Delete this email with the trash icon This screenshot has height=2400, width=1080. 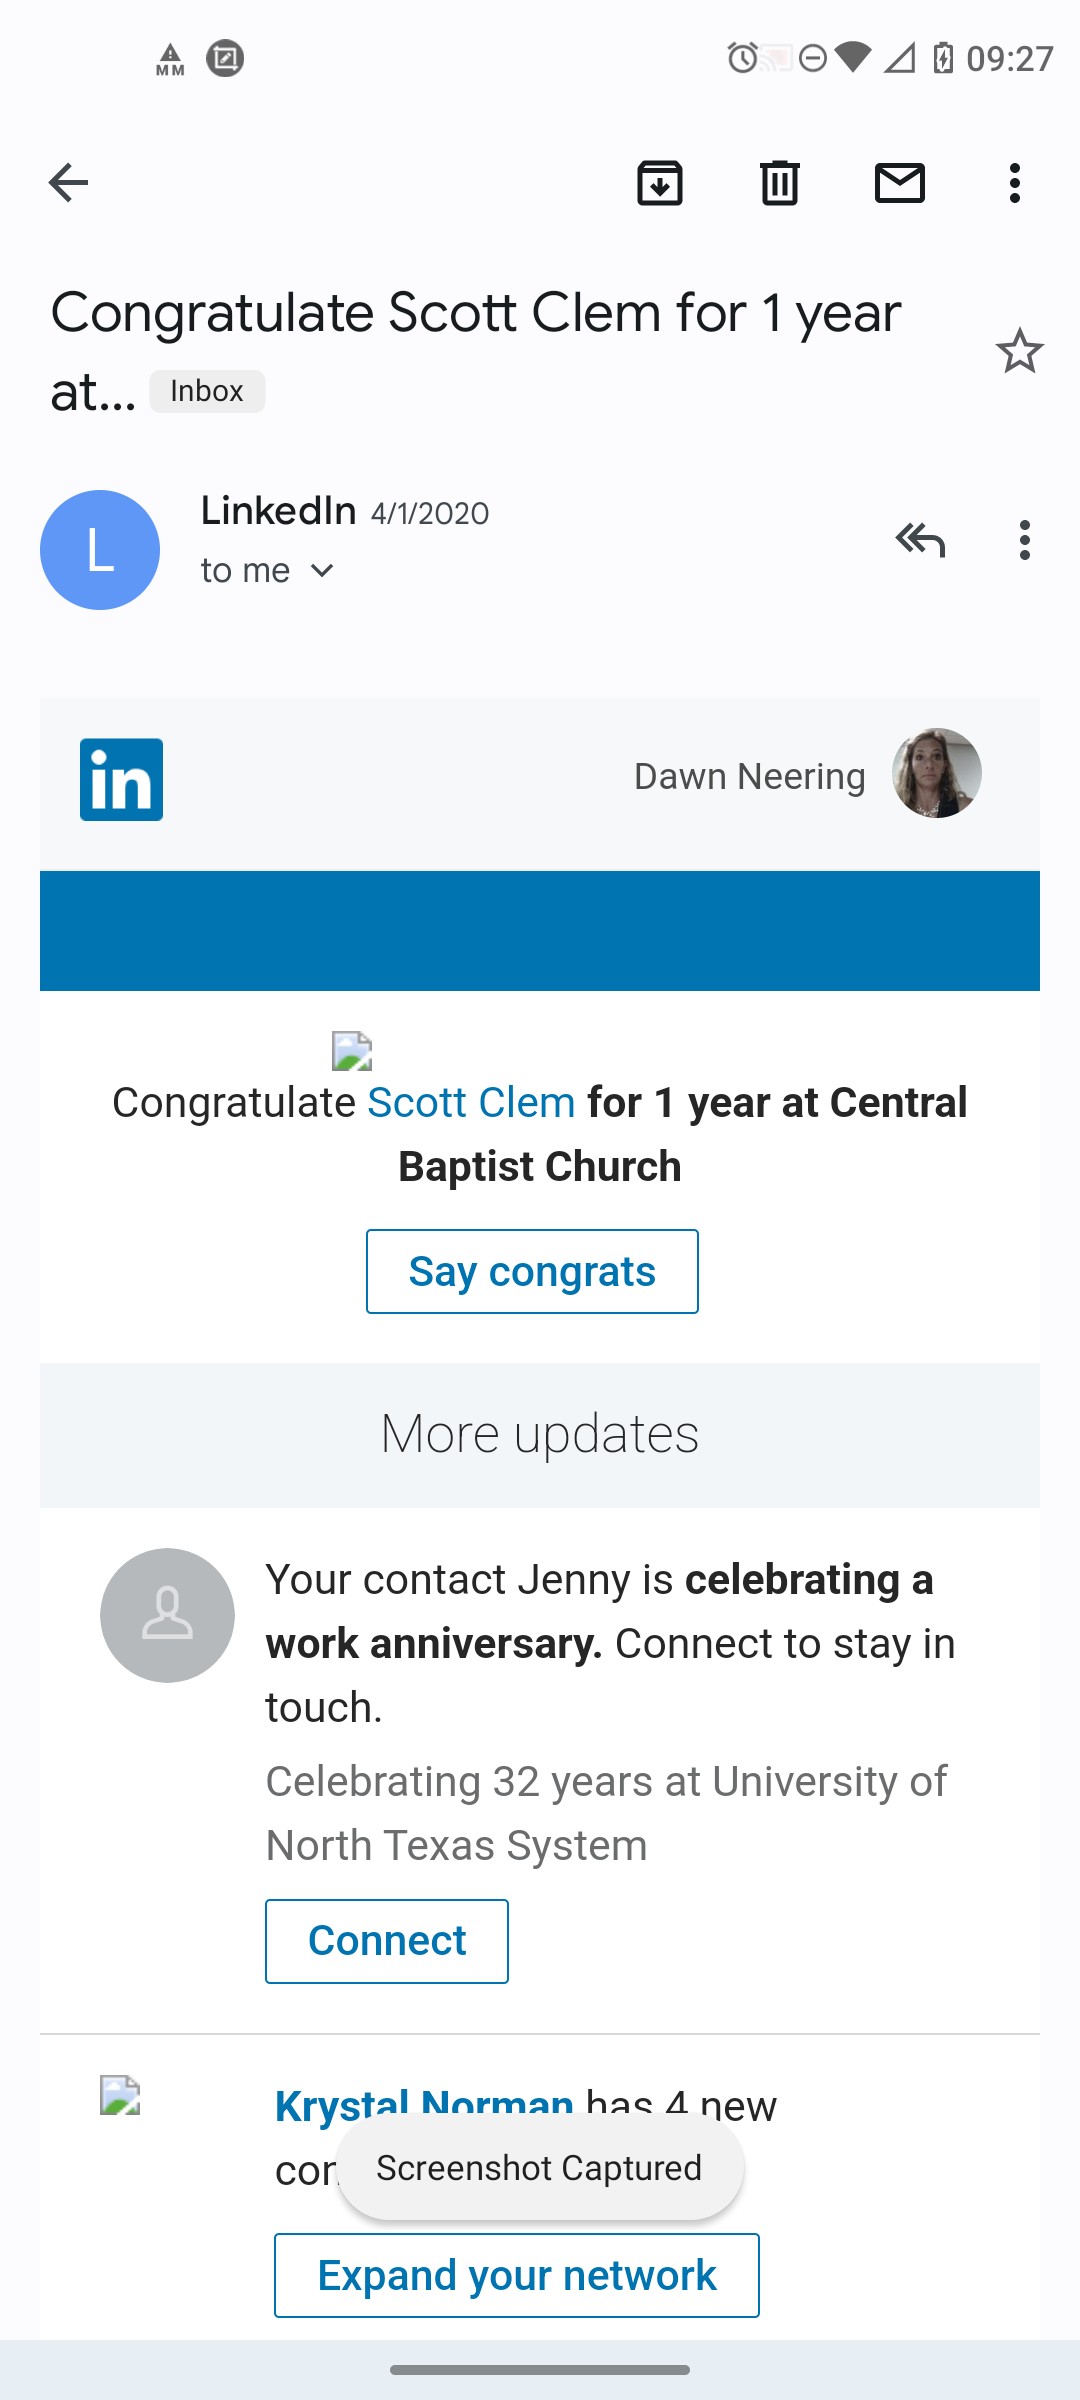(780, 183)
